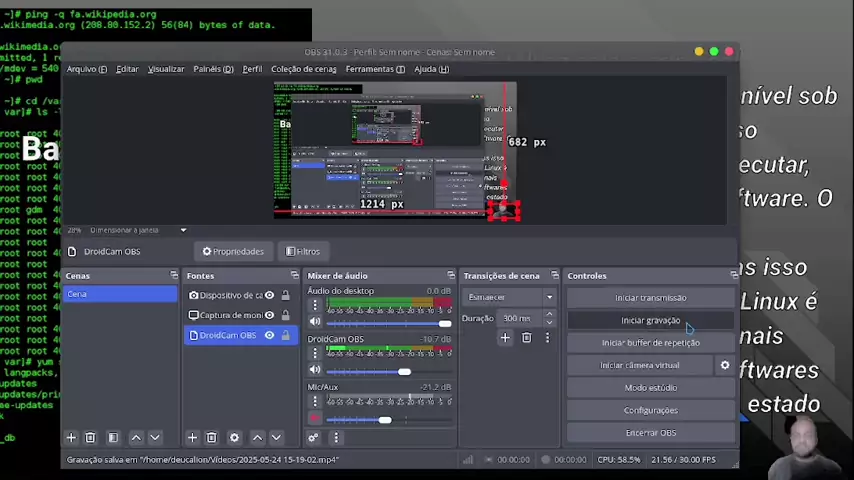854x480 pixels.
Task: Open Perfil menu
Action: (x=252, y=69)
